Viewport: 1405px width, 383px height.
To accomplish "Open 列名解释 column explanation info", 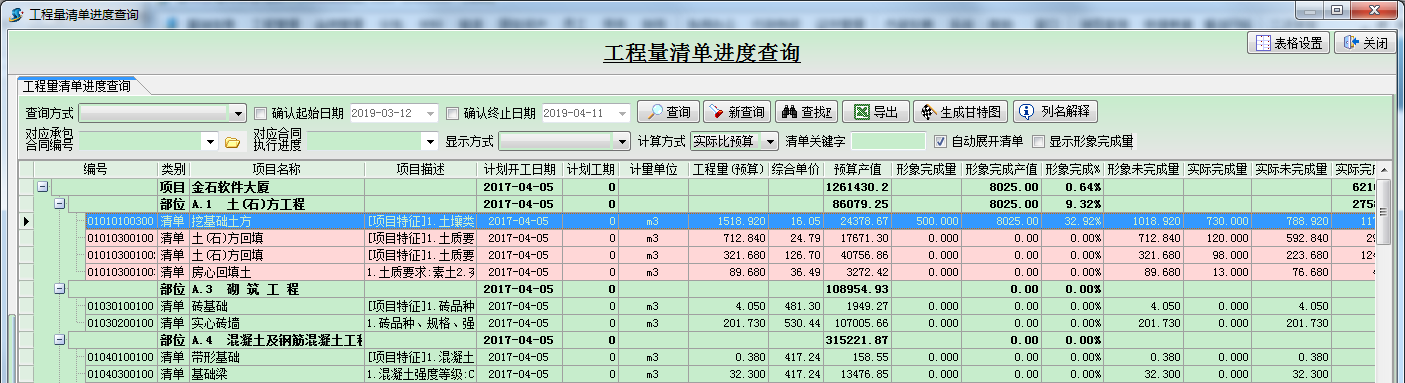I will pos(1056,112).
